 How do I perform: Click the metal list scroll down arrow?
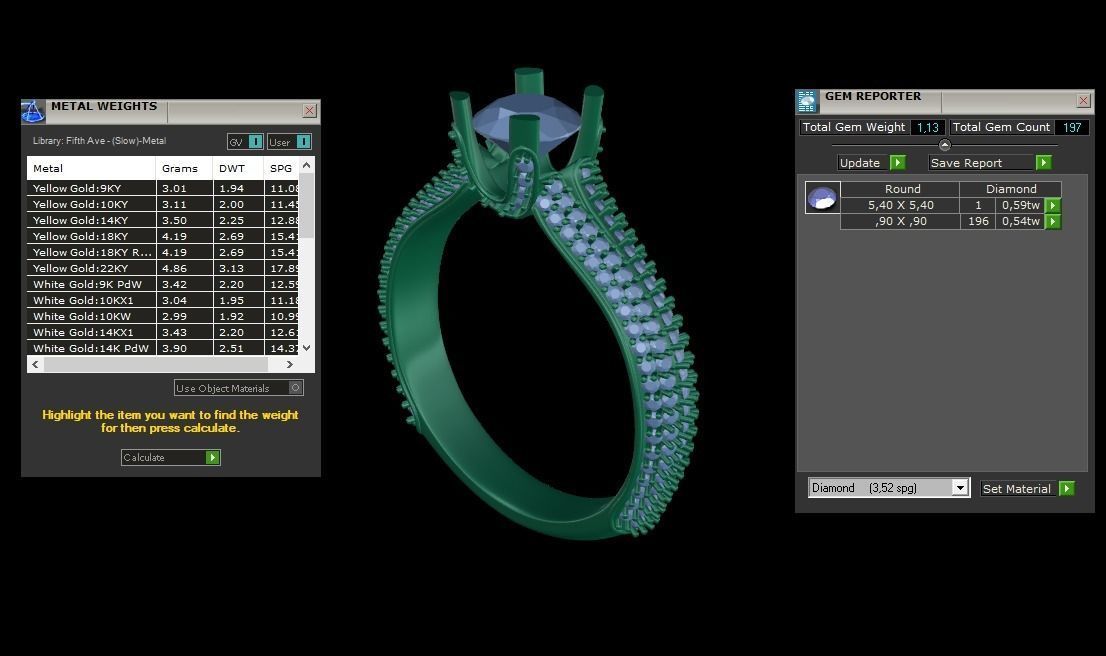pyautogui.click(x=306, y=348)
